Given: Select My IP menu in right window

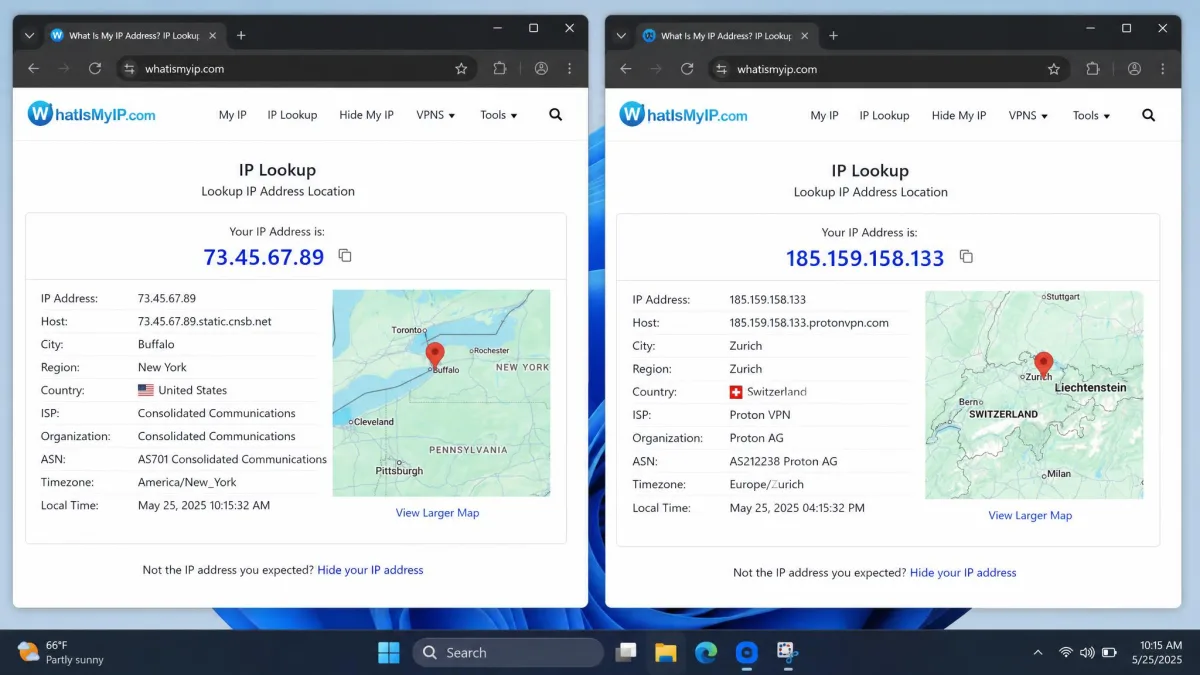Looking at the screenshot, I should click(x=824, y=115).
